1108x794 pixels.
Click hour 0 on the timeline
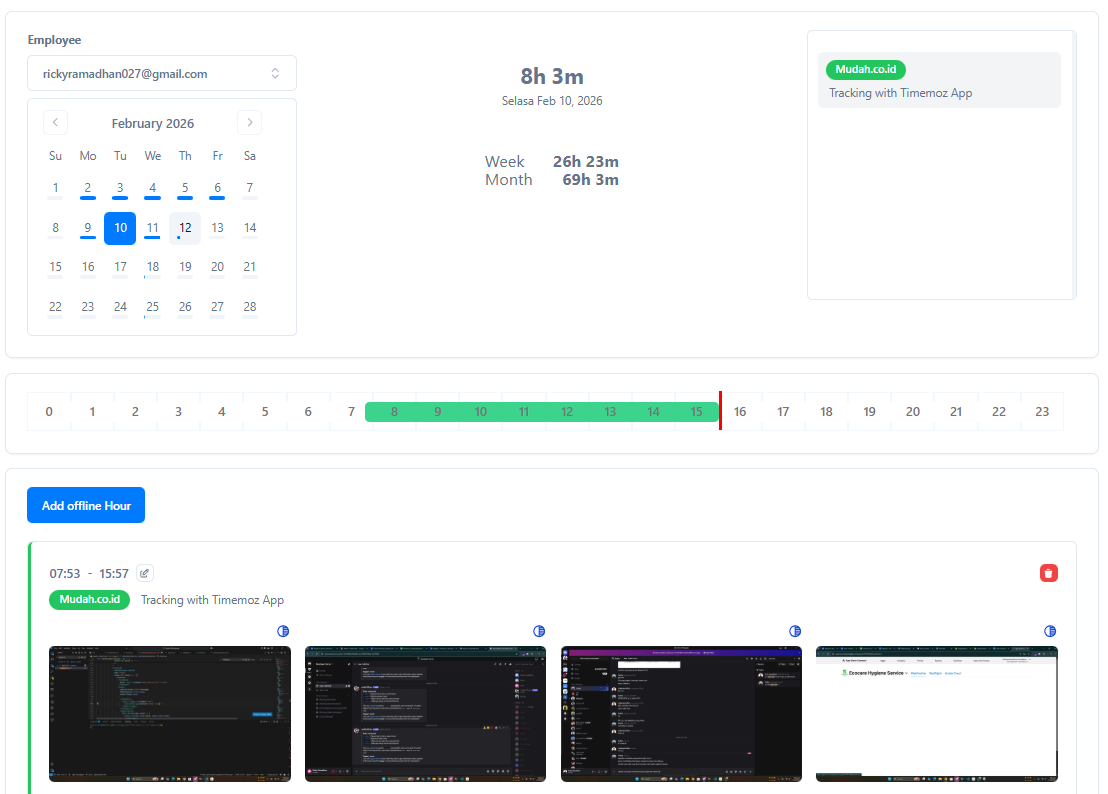tap(49, 412)
